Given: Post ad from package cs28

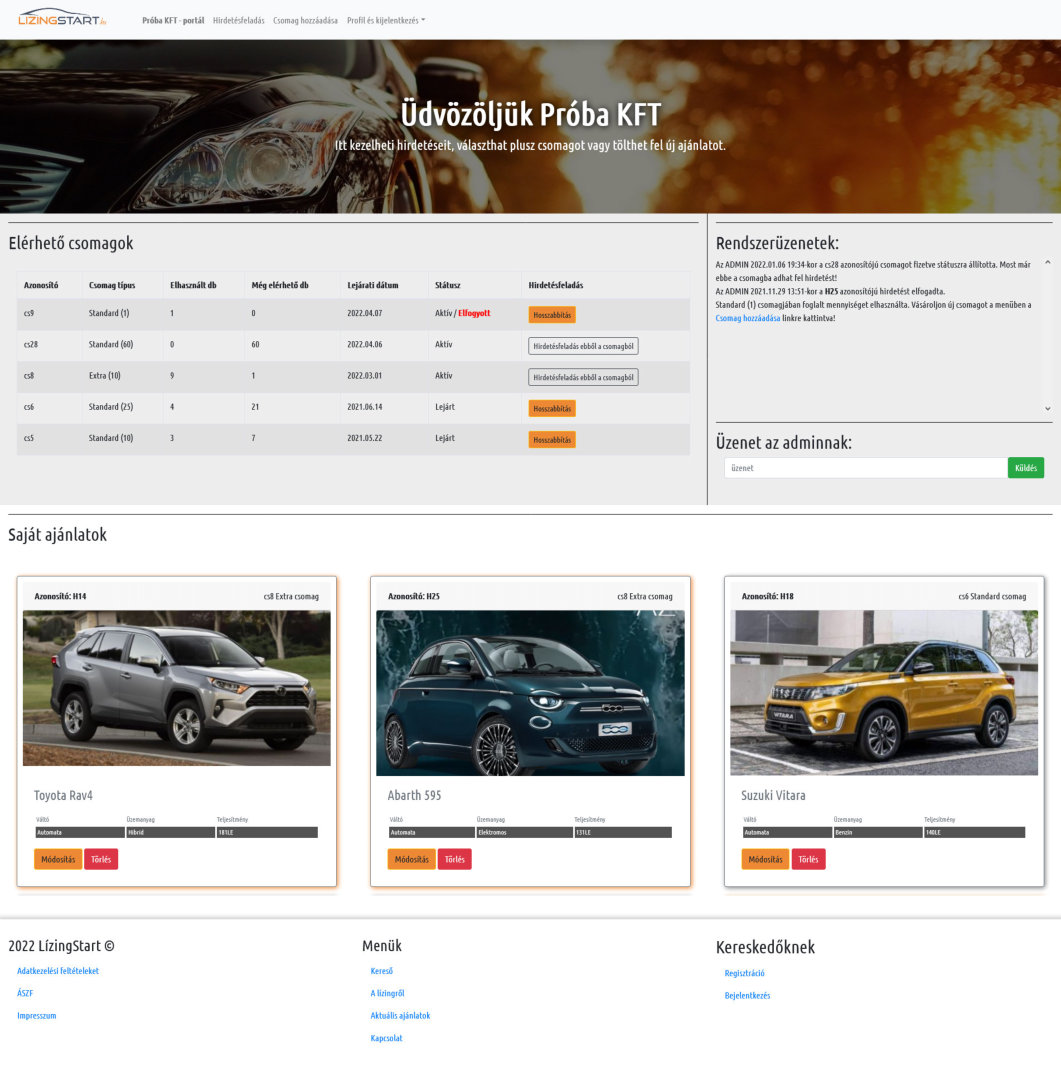Looking at the screenshot, I should coord(582,345).
